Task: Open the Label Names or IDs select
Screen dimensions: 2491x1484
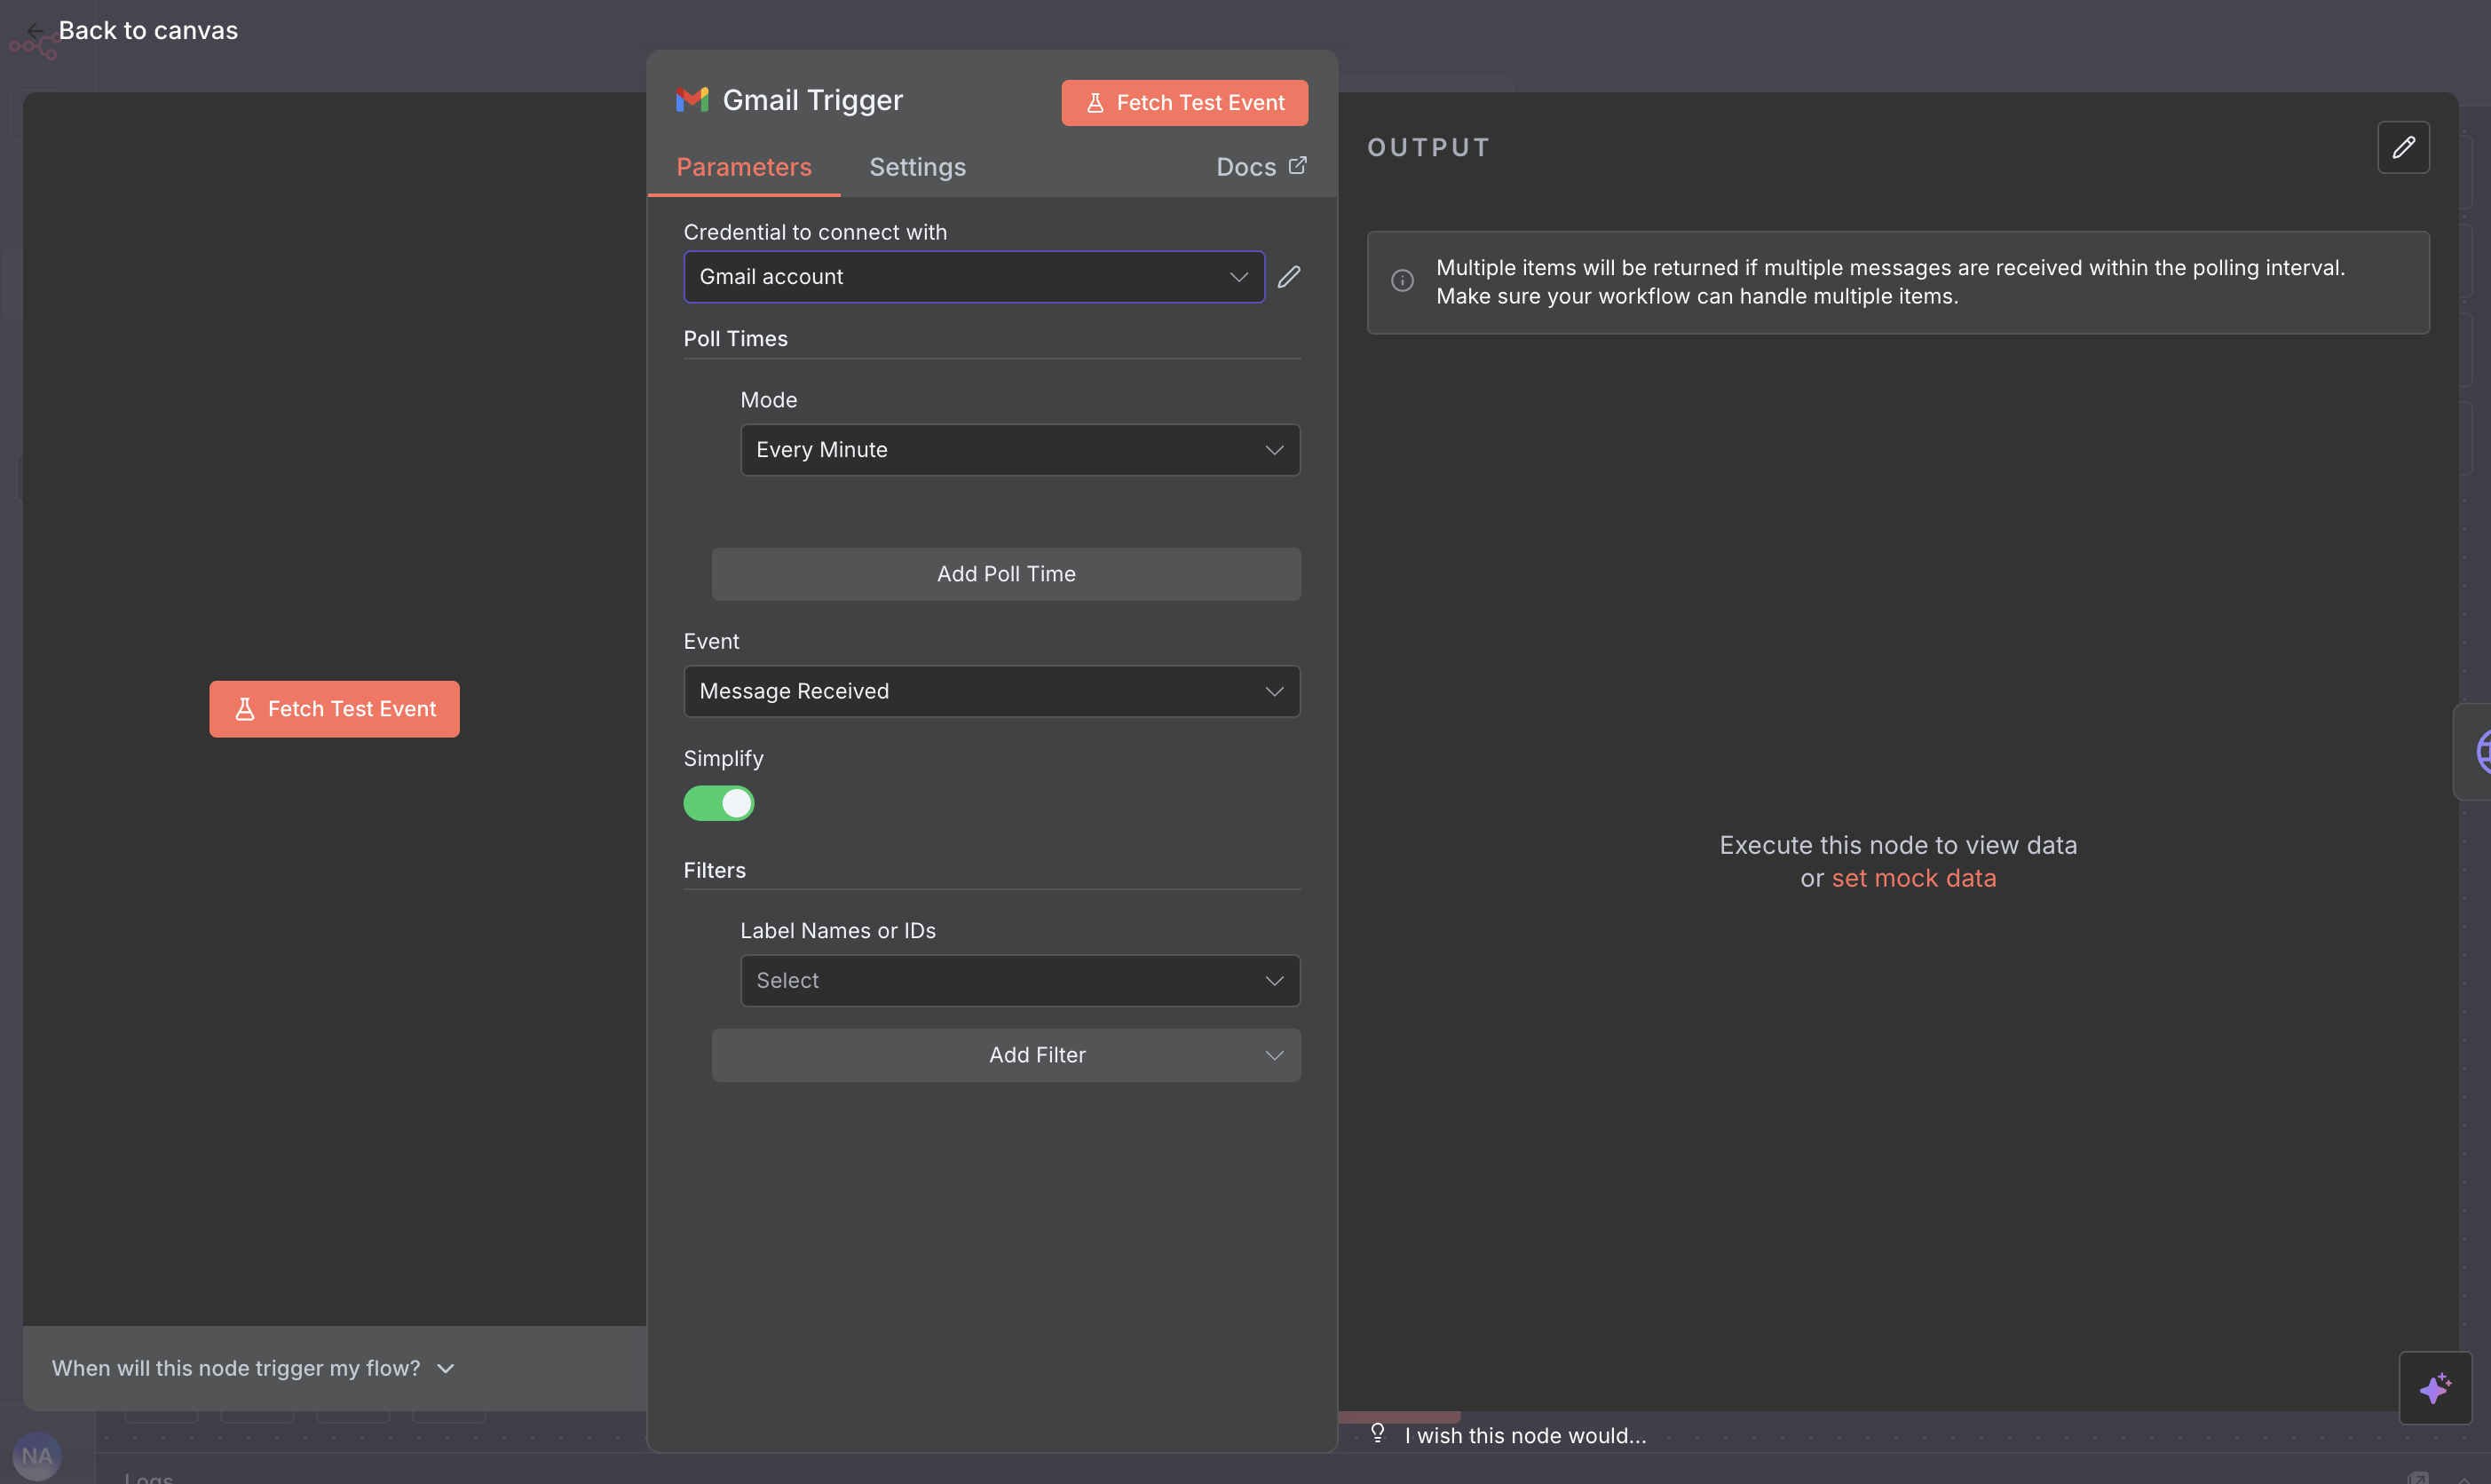Action: point(1019,980)
